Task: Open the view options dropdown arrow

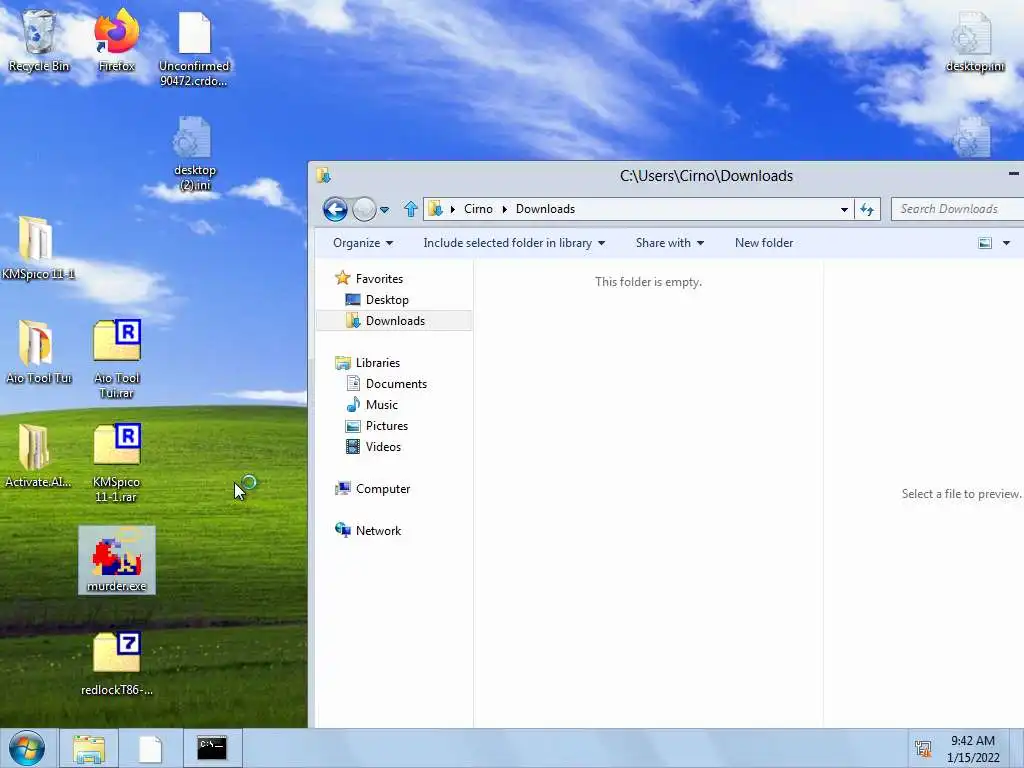Action: (x=1006, y=243)
